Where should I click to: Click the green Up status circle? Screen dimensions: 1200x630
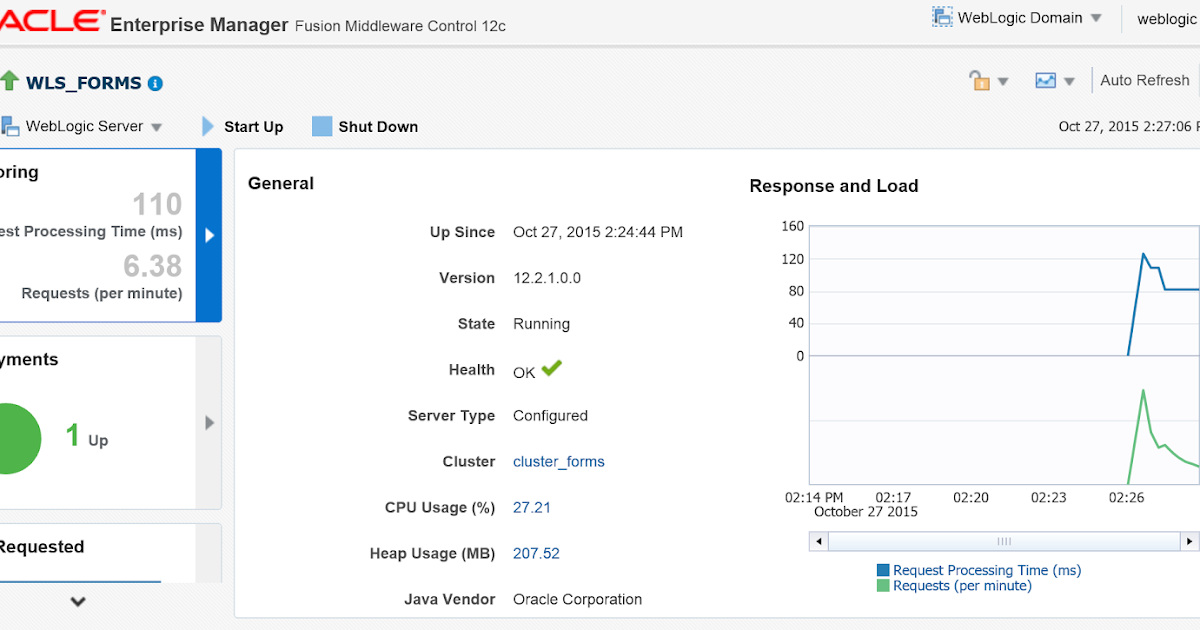click(15, 437)
